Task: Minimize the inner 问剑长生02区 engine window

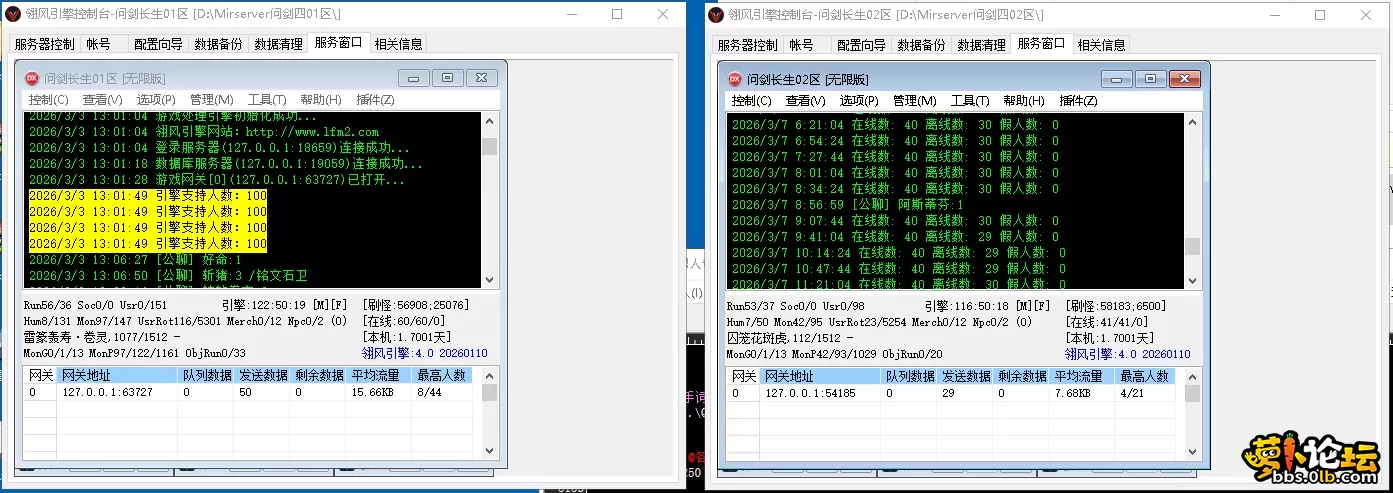Action: click(x=1117, y=78)
